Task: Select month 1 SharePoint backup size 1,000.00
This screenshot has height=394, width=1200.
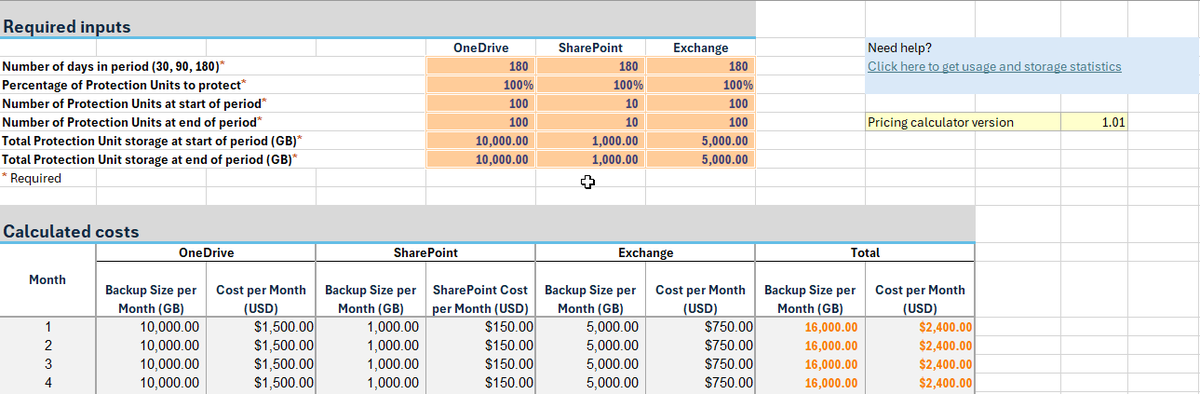Action: [372, 327]
